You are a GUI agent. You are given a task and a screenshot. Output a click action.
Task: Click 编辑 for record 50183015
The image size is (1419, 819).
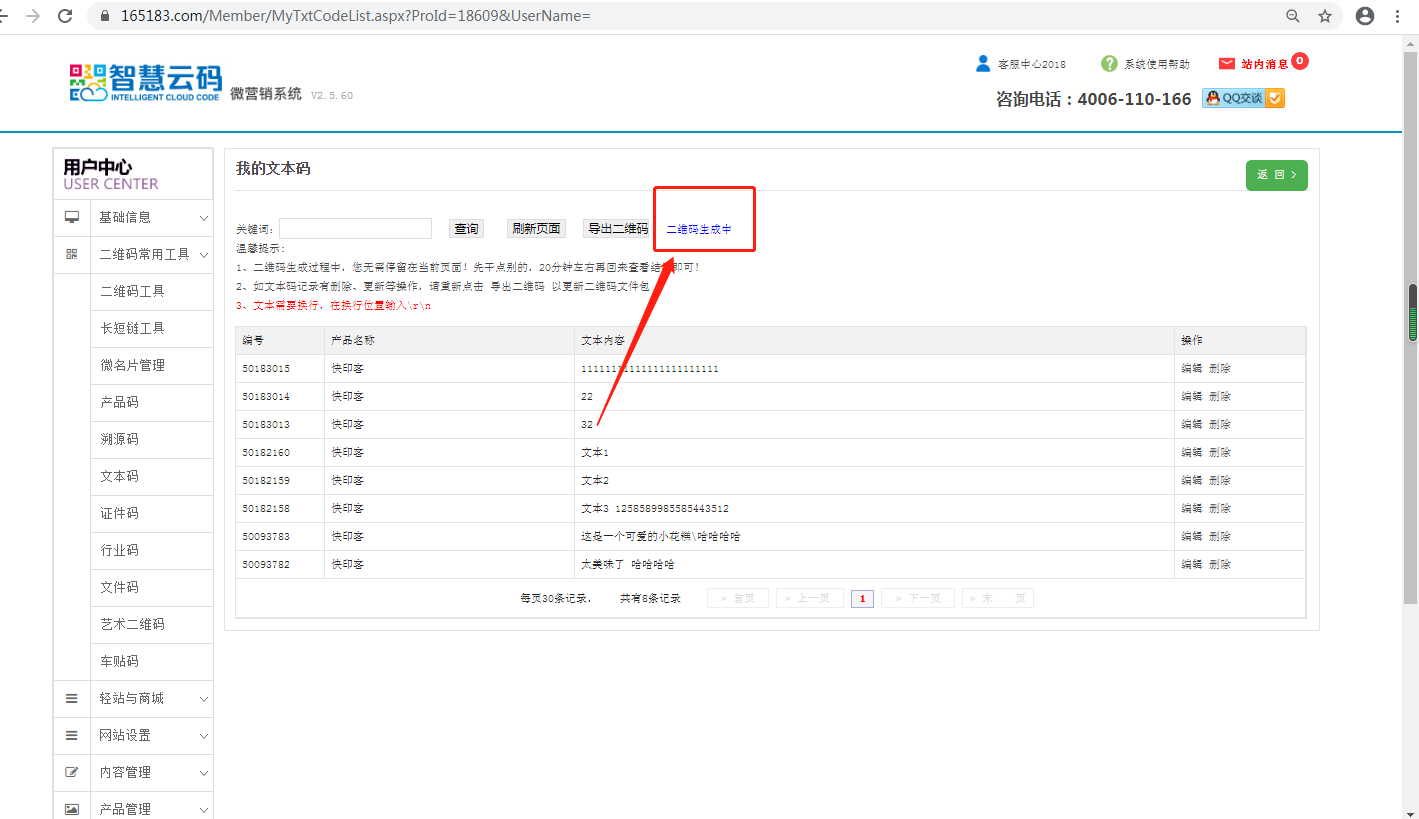pos(1191,369)
